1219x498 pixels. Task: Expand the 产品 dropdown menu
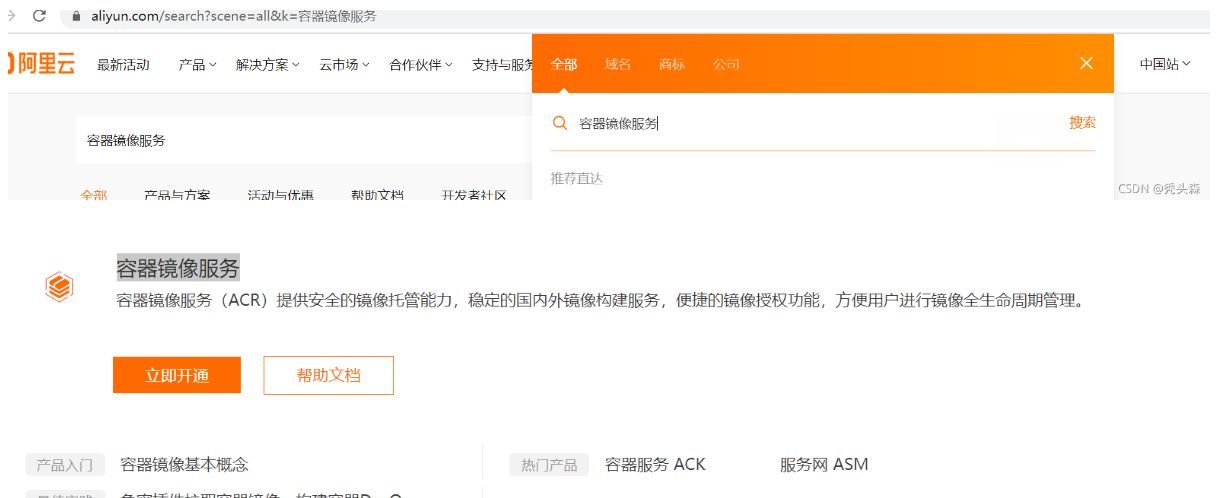coord(197,64)
